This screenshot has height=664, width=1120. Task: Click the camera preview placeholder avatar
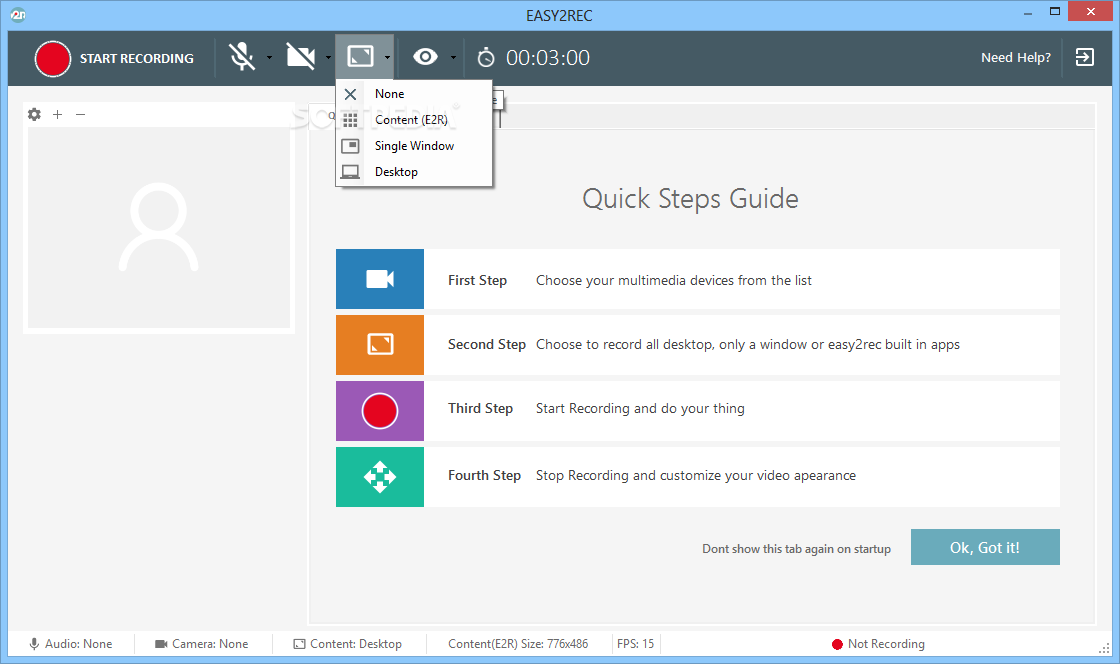[159, 227]
